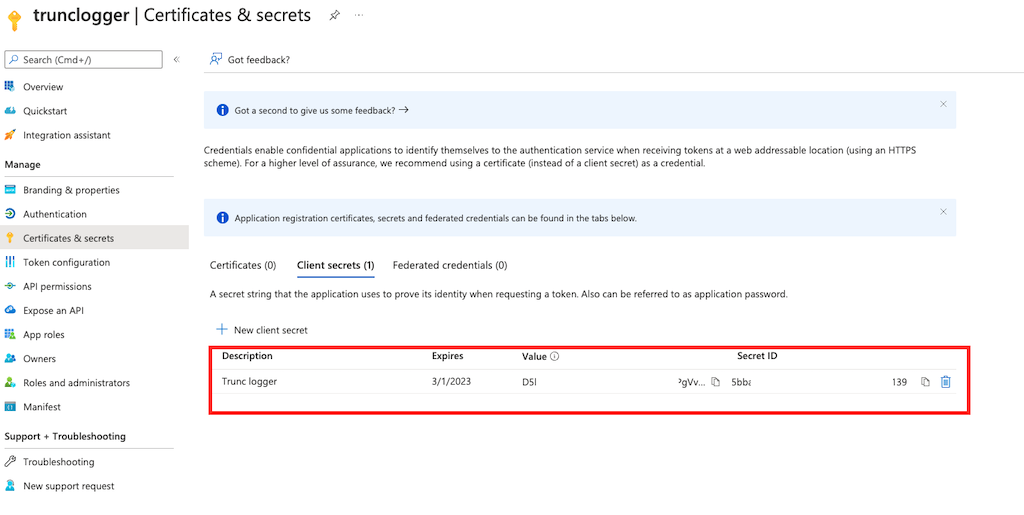This screenshot has width=1024, height=515.
Task: Dismiss the application registration info banner
Action: [943, 211]
